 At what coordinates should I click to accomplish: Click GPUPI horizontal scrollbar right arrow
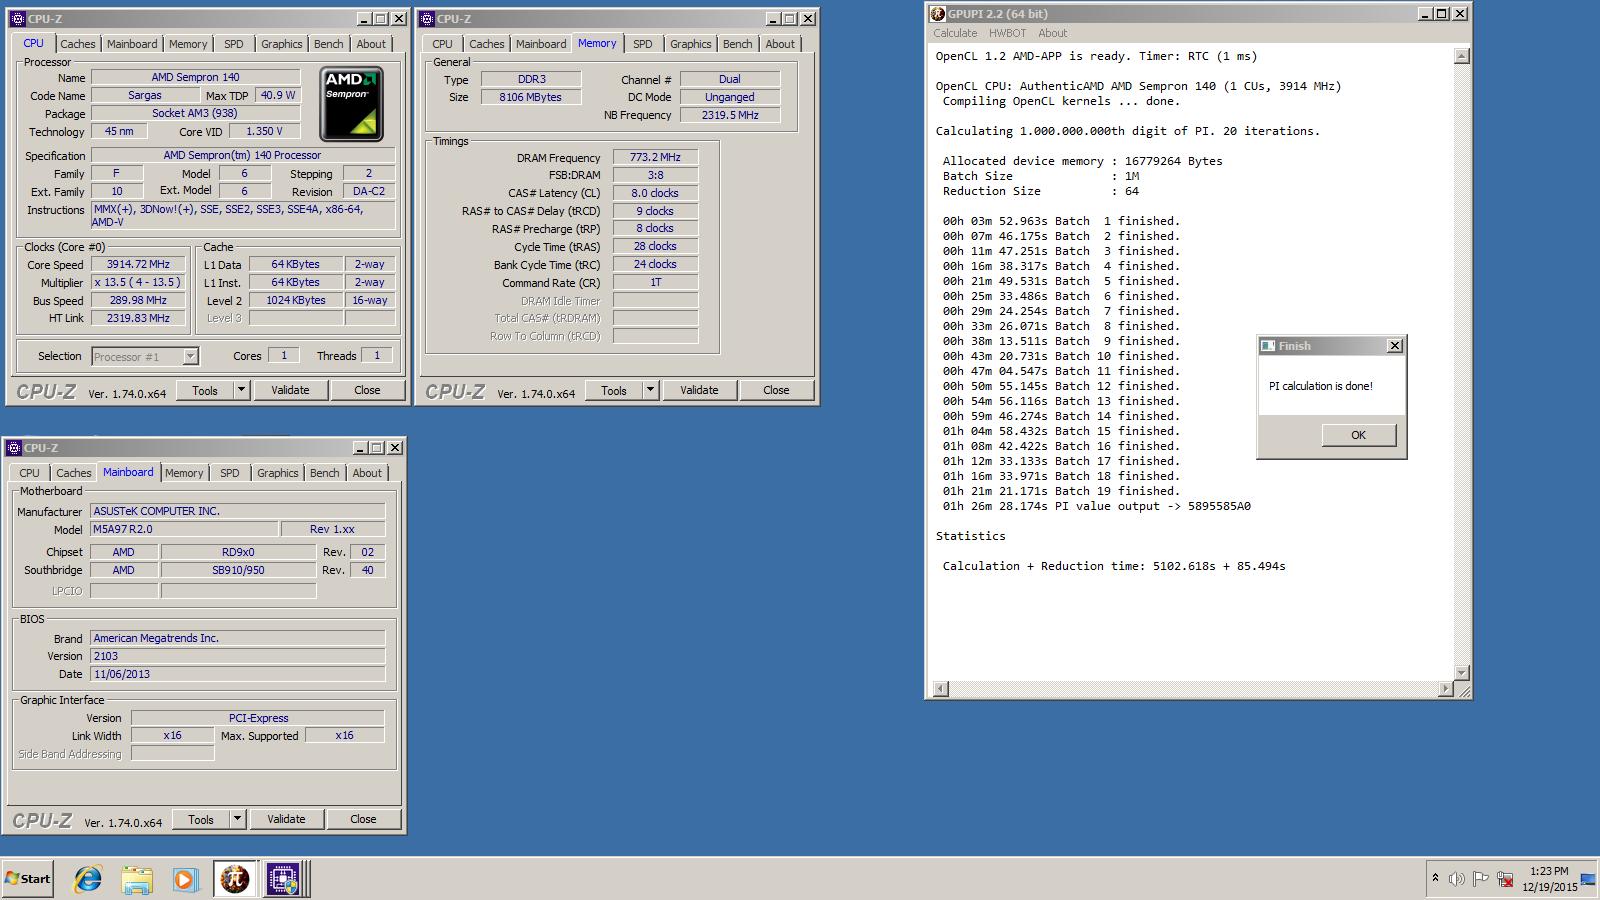coord(1445,689)
